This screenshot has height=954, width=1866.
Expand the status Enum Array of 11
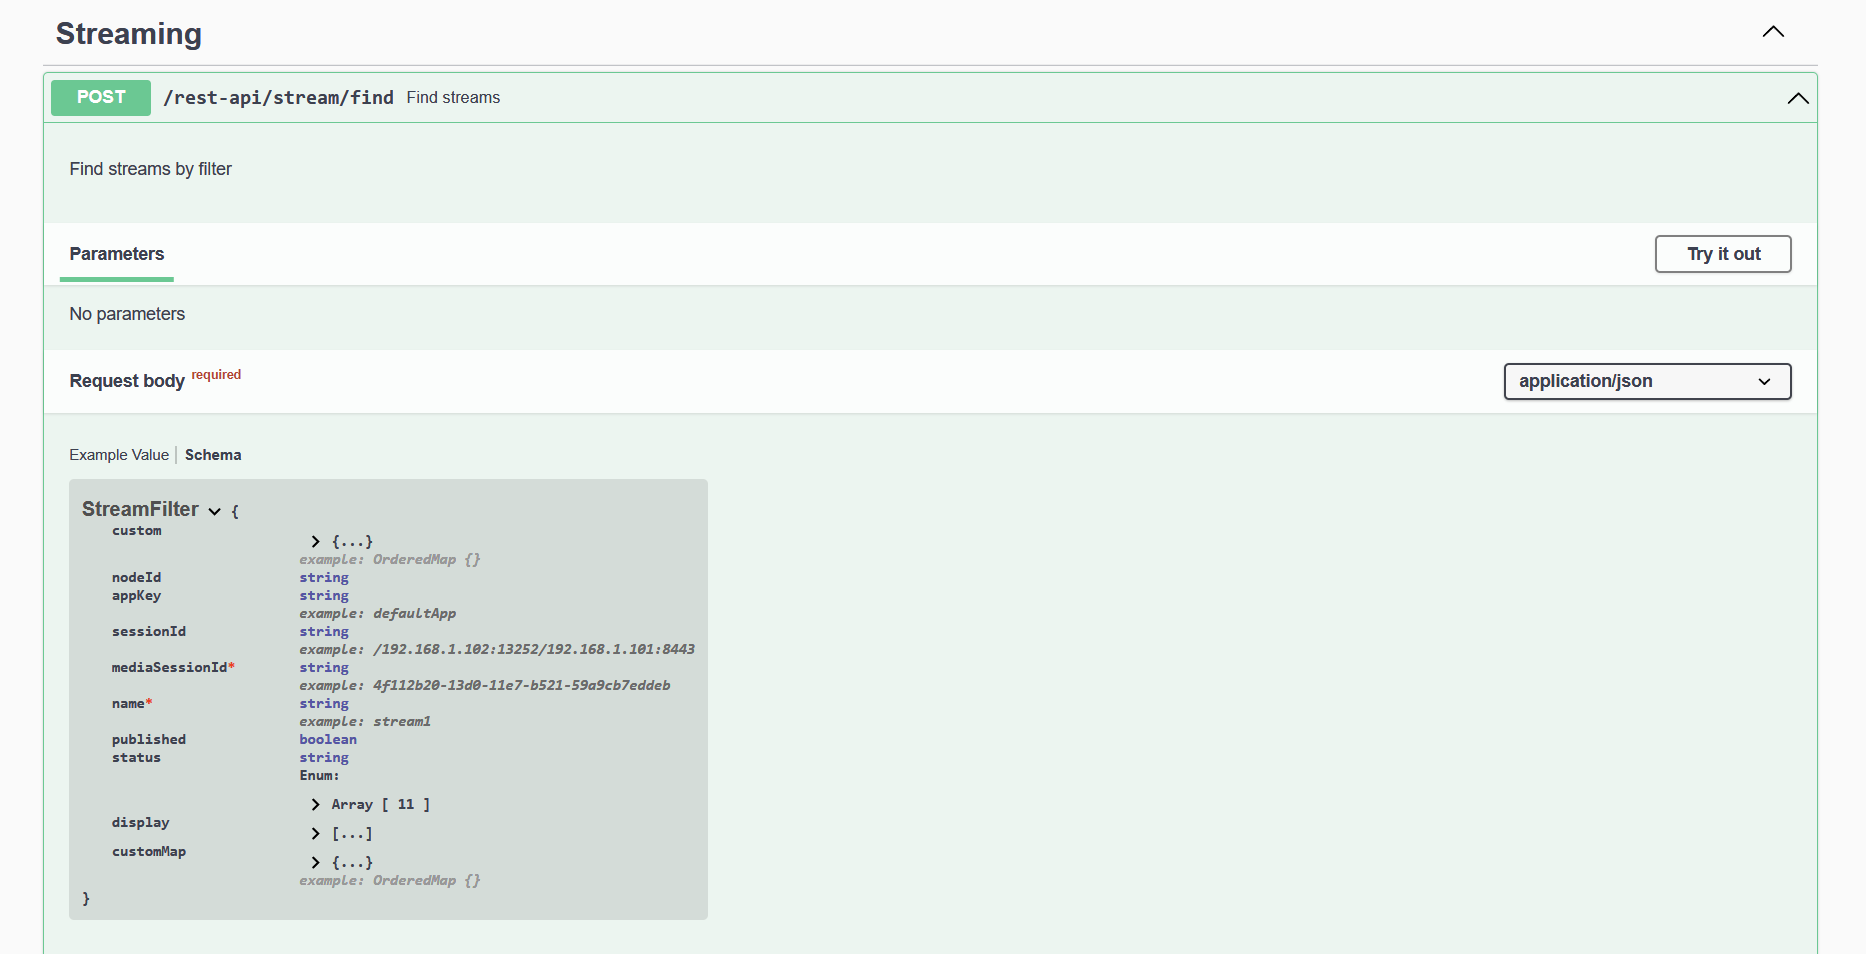point(316,804)
